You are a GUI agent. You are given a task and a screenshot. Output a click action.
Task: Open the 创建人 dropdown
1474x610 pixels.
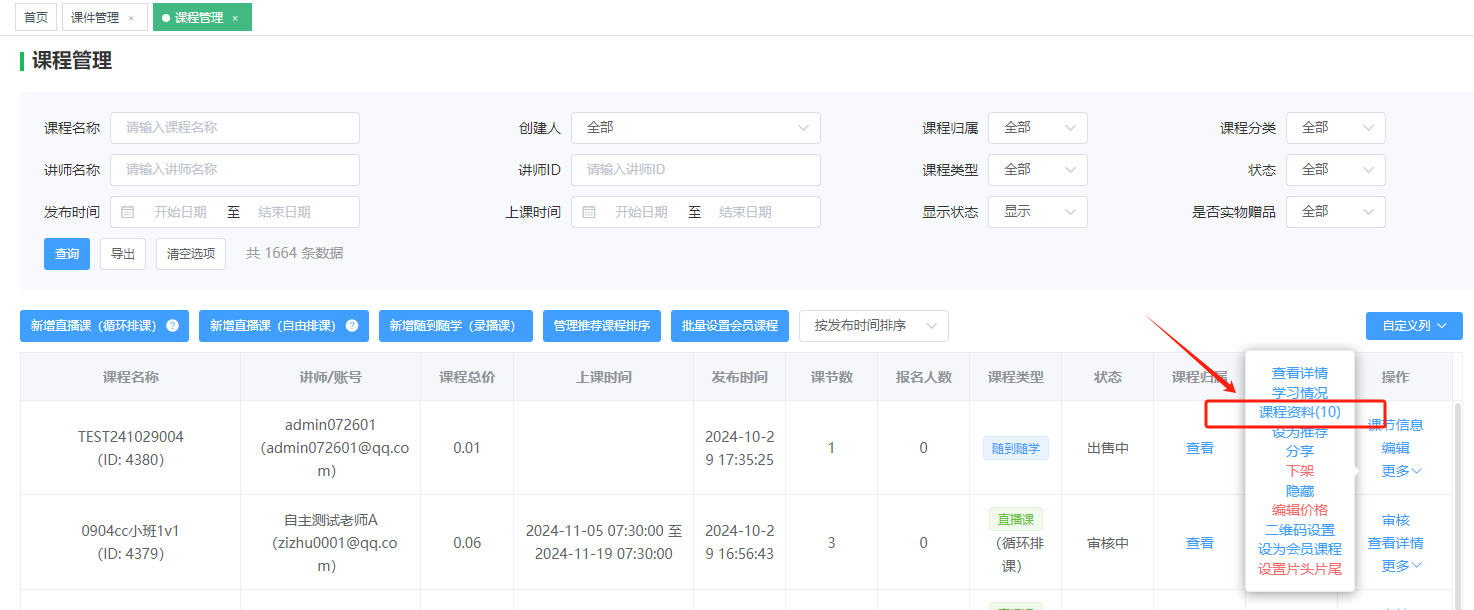point(695,128)
